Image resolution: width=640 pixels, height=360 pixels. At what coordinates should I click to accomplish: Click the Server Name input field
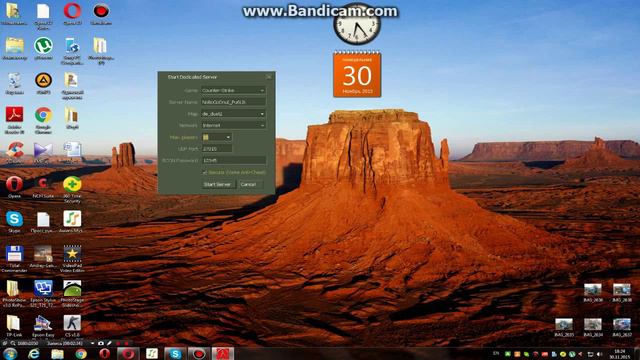[233, 102]
